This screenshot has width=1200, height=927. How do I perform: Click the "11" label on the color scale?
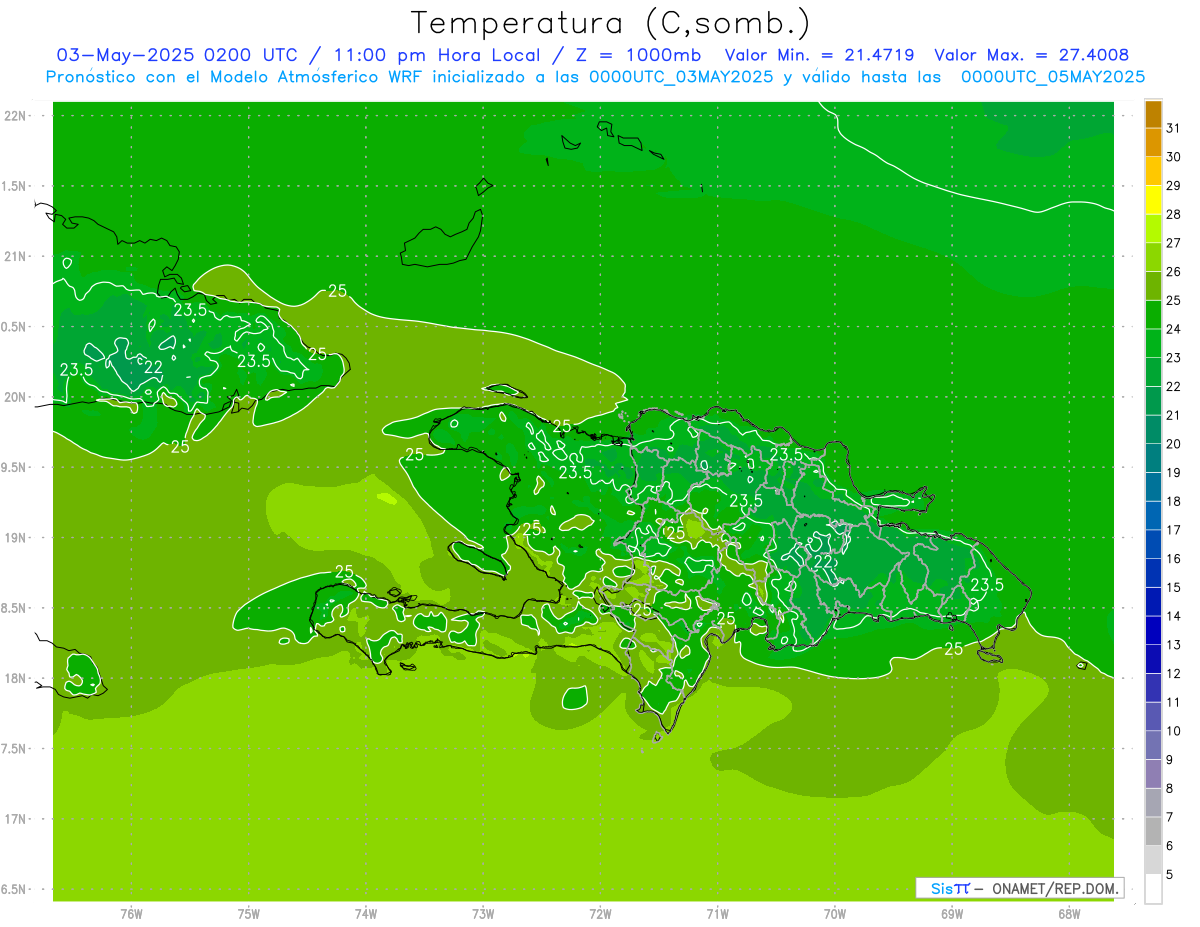click(1174, 702)
